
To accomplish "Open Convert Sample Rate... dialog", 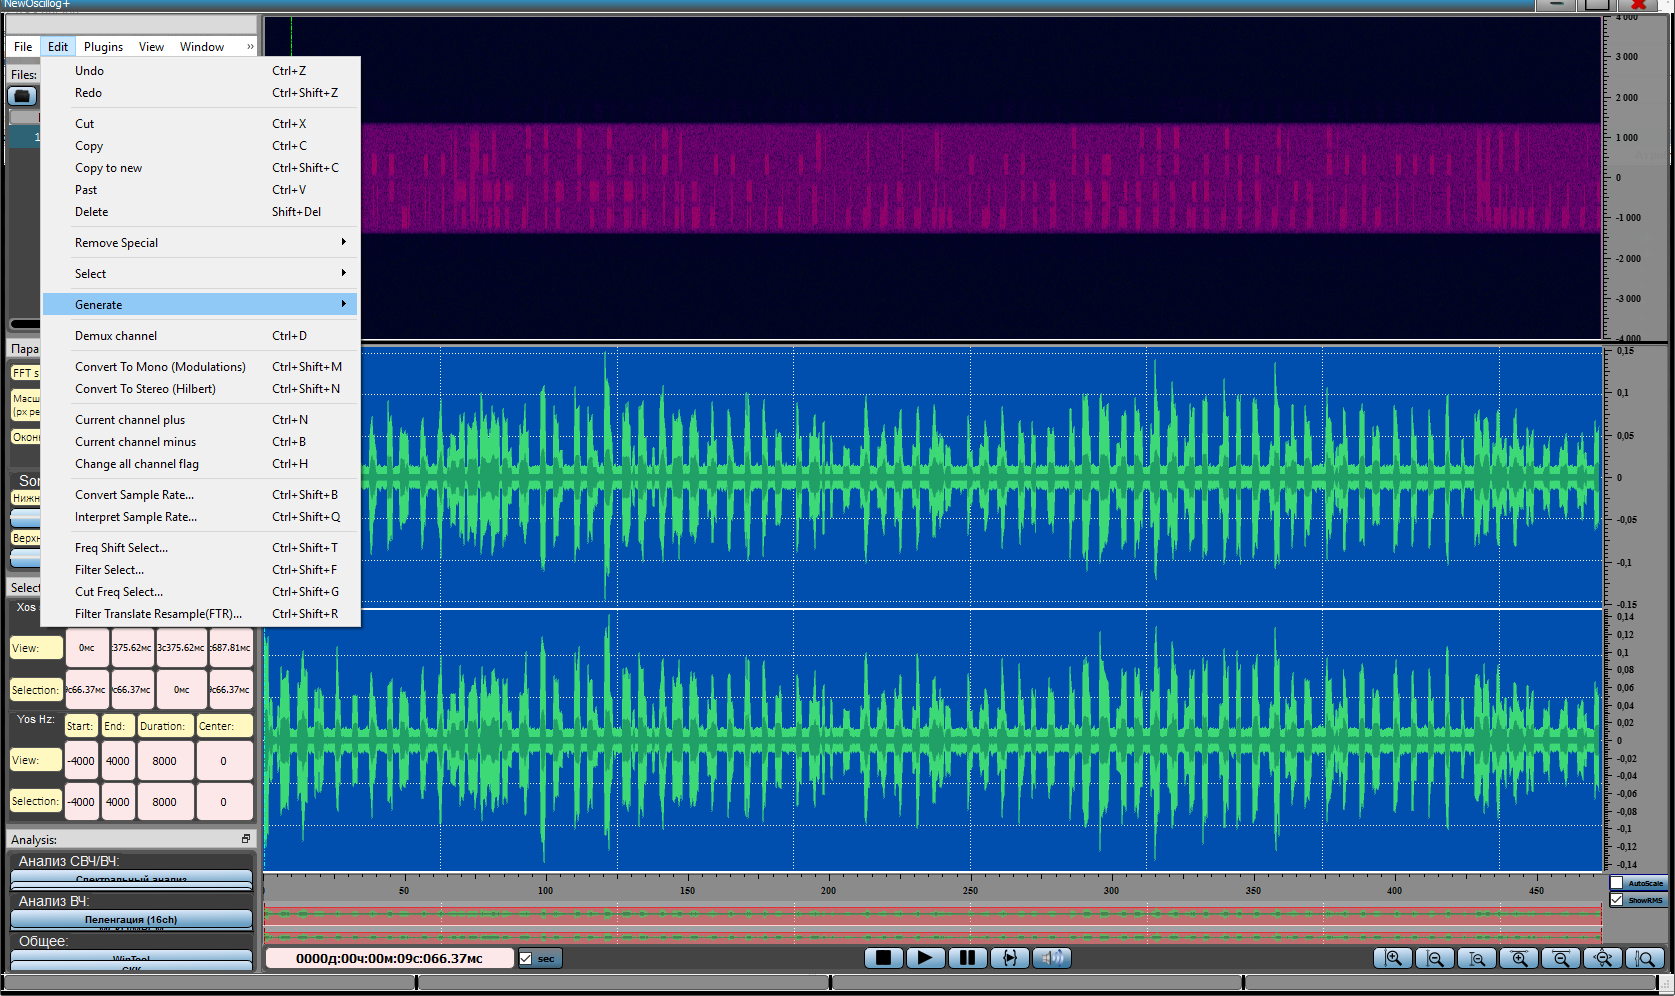I will click(201, 495).
